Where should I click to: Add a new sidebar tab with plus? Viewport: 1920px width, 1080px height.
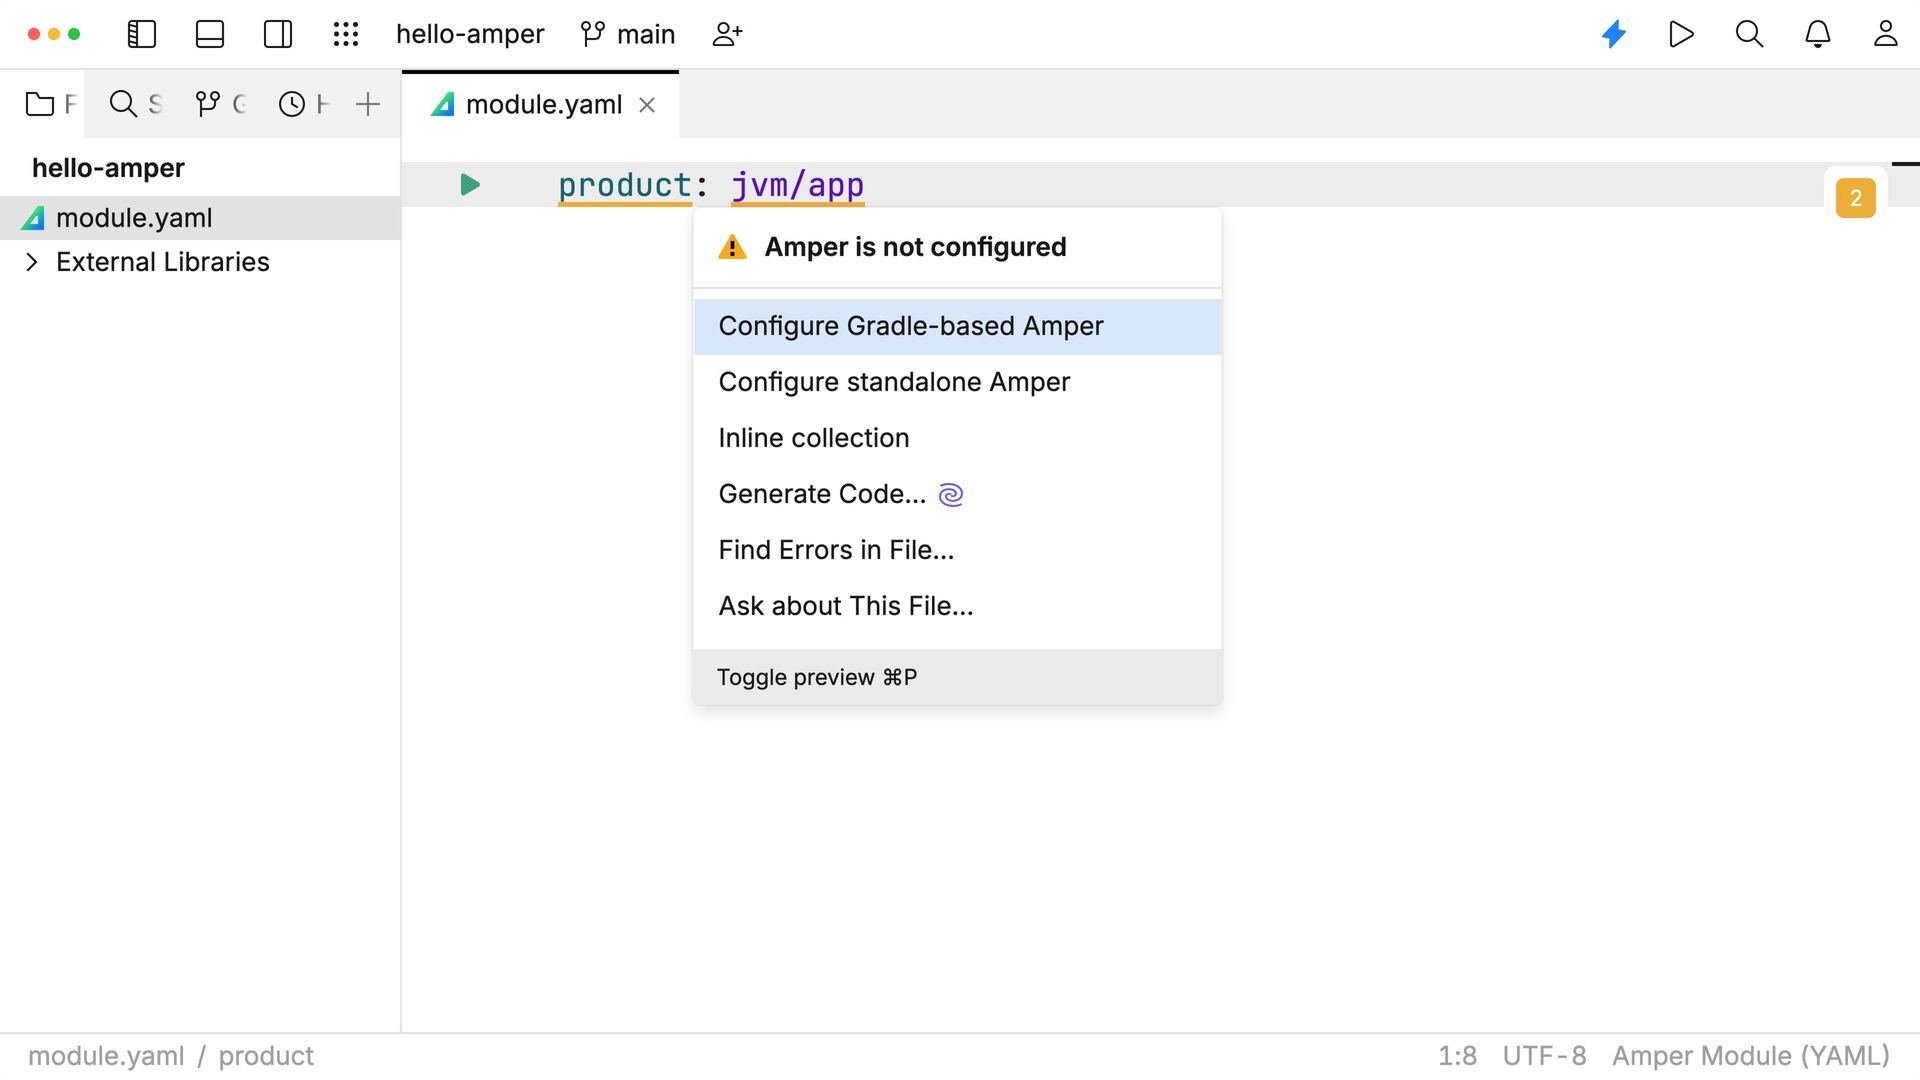click(368, 104)
